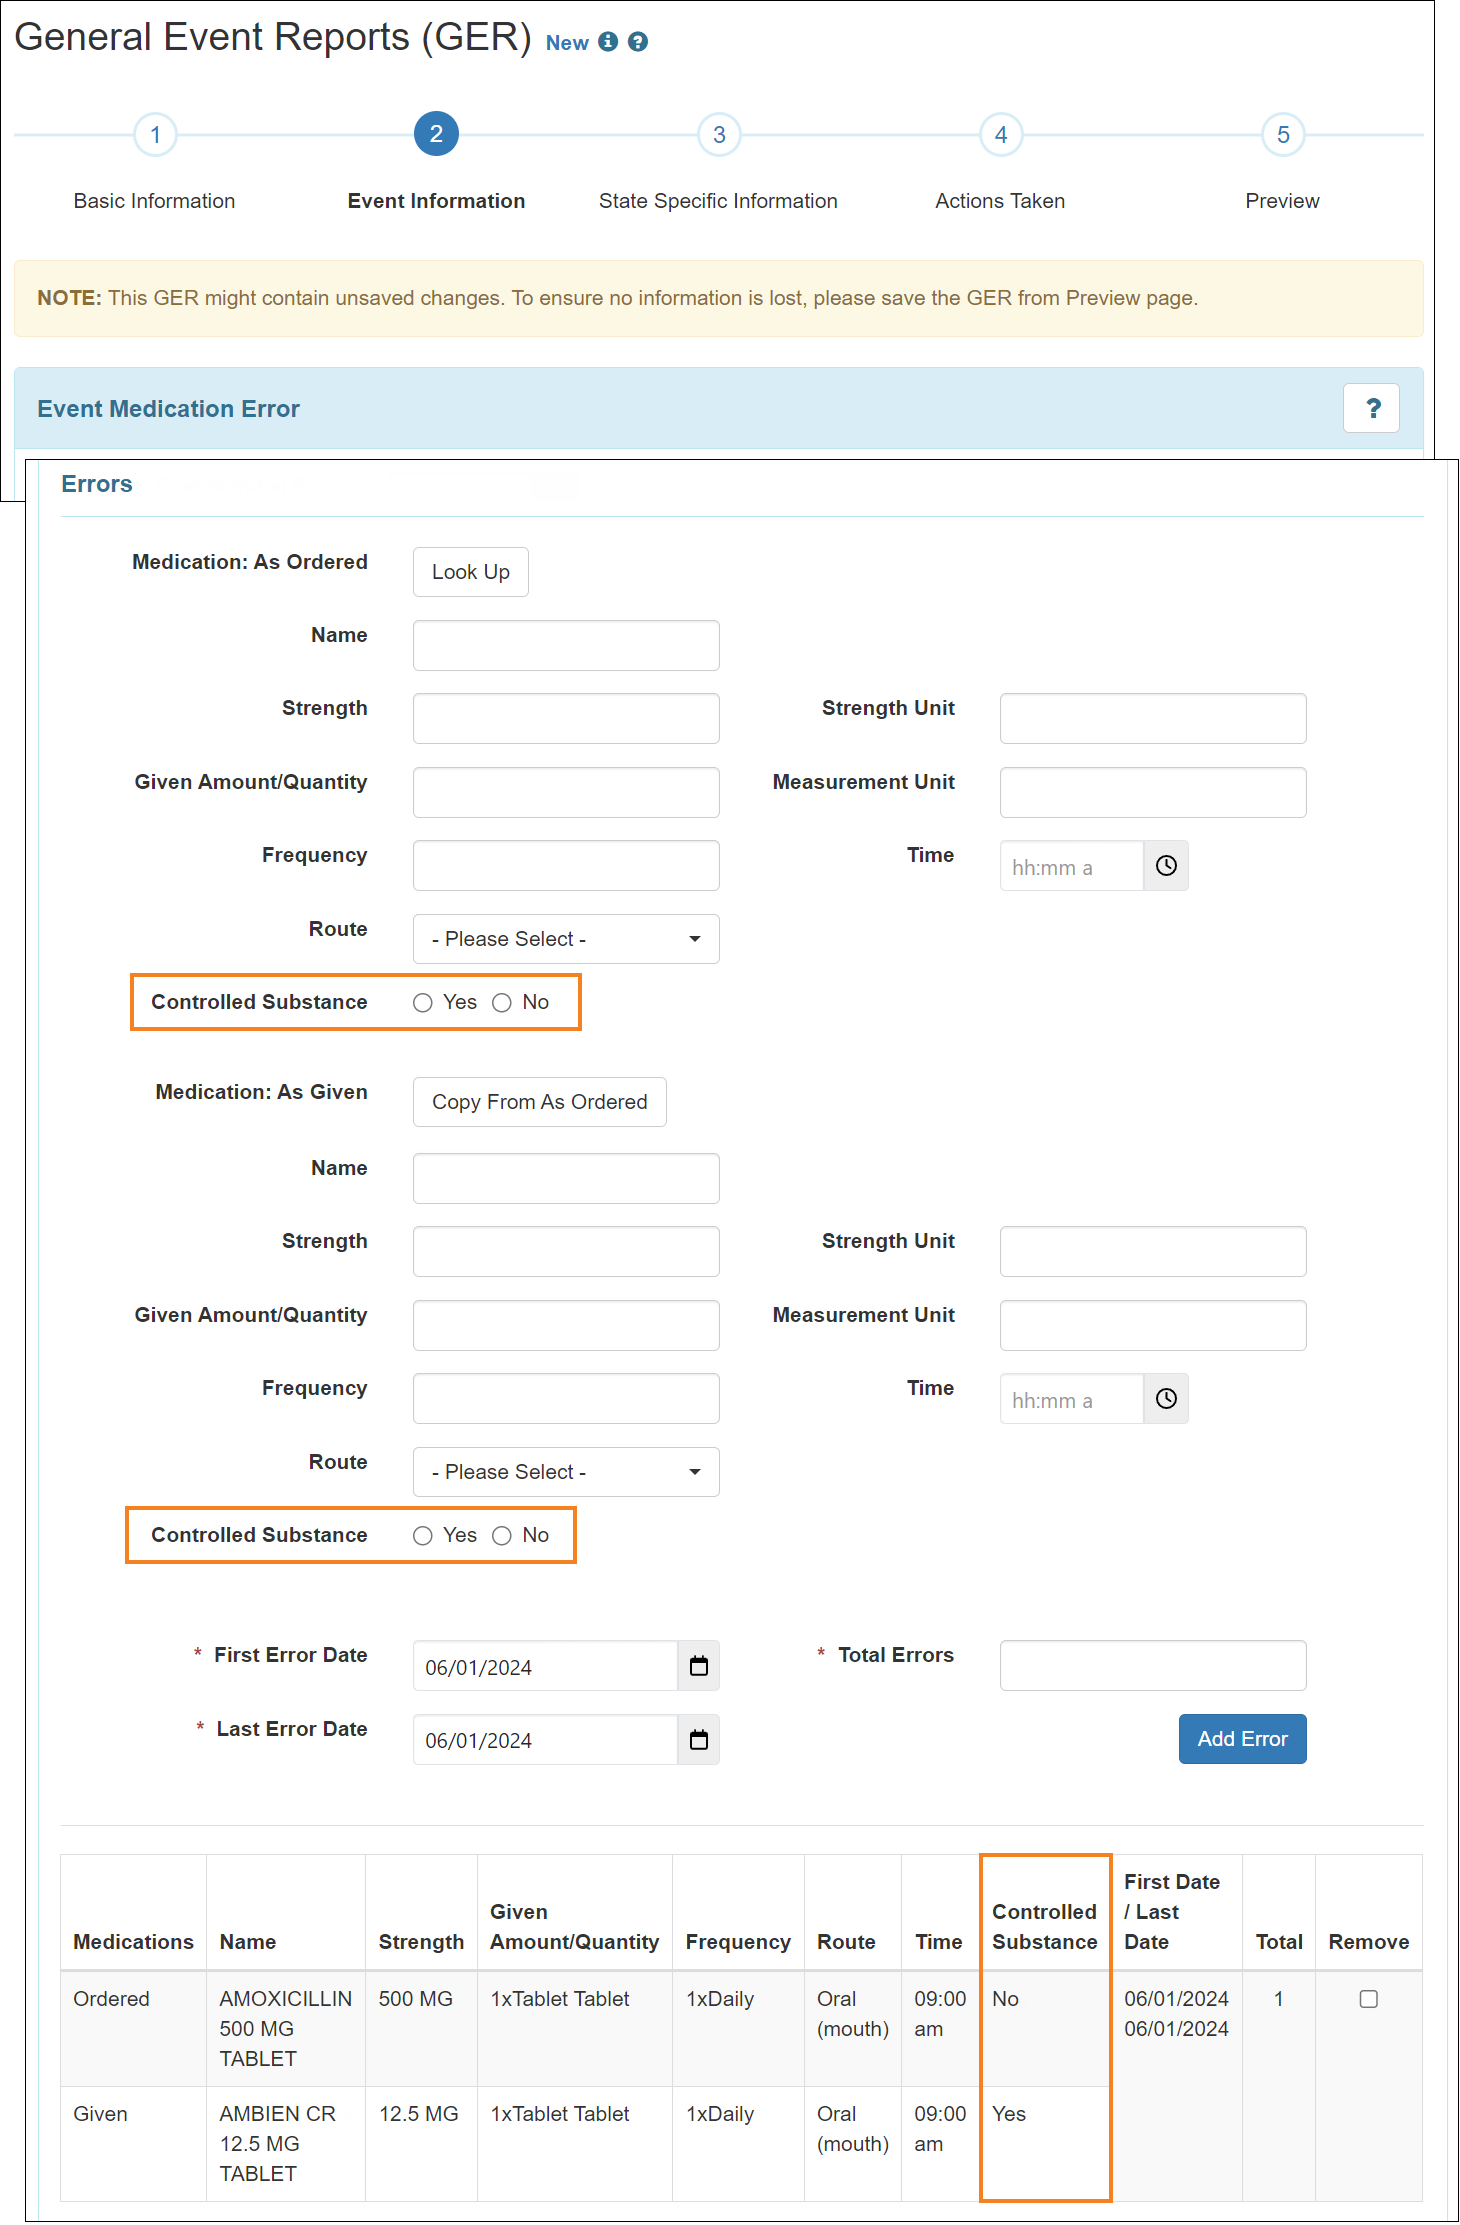Expand the As Ordered Route dropdown
The height and width of the screenshot is (2225, 1460).
tap(566, 939)
